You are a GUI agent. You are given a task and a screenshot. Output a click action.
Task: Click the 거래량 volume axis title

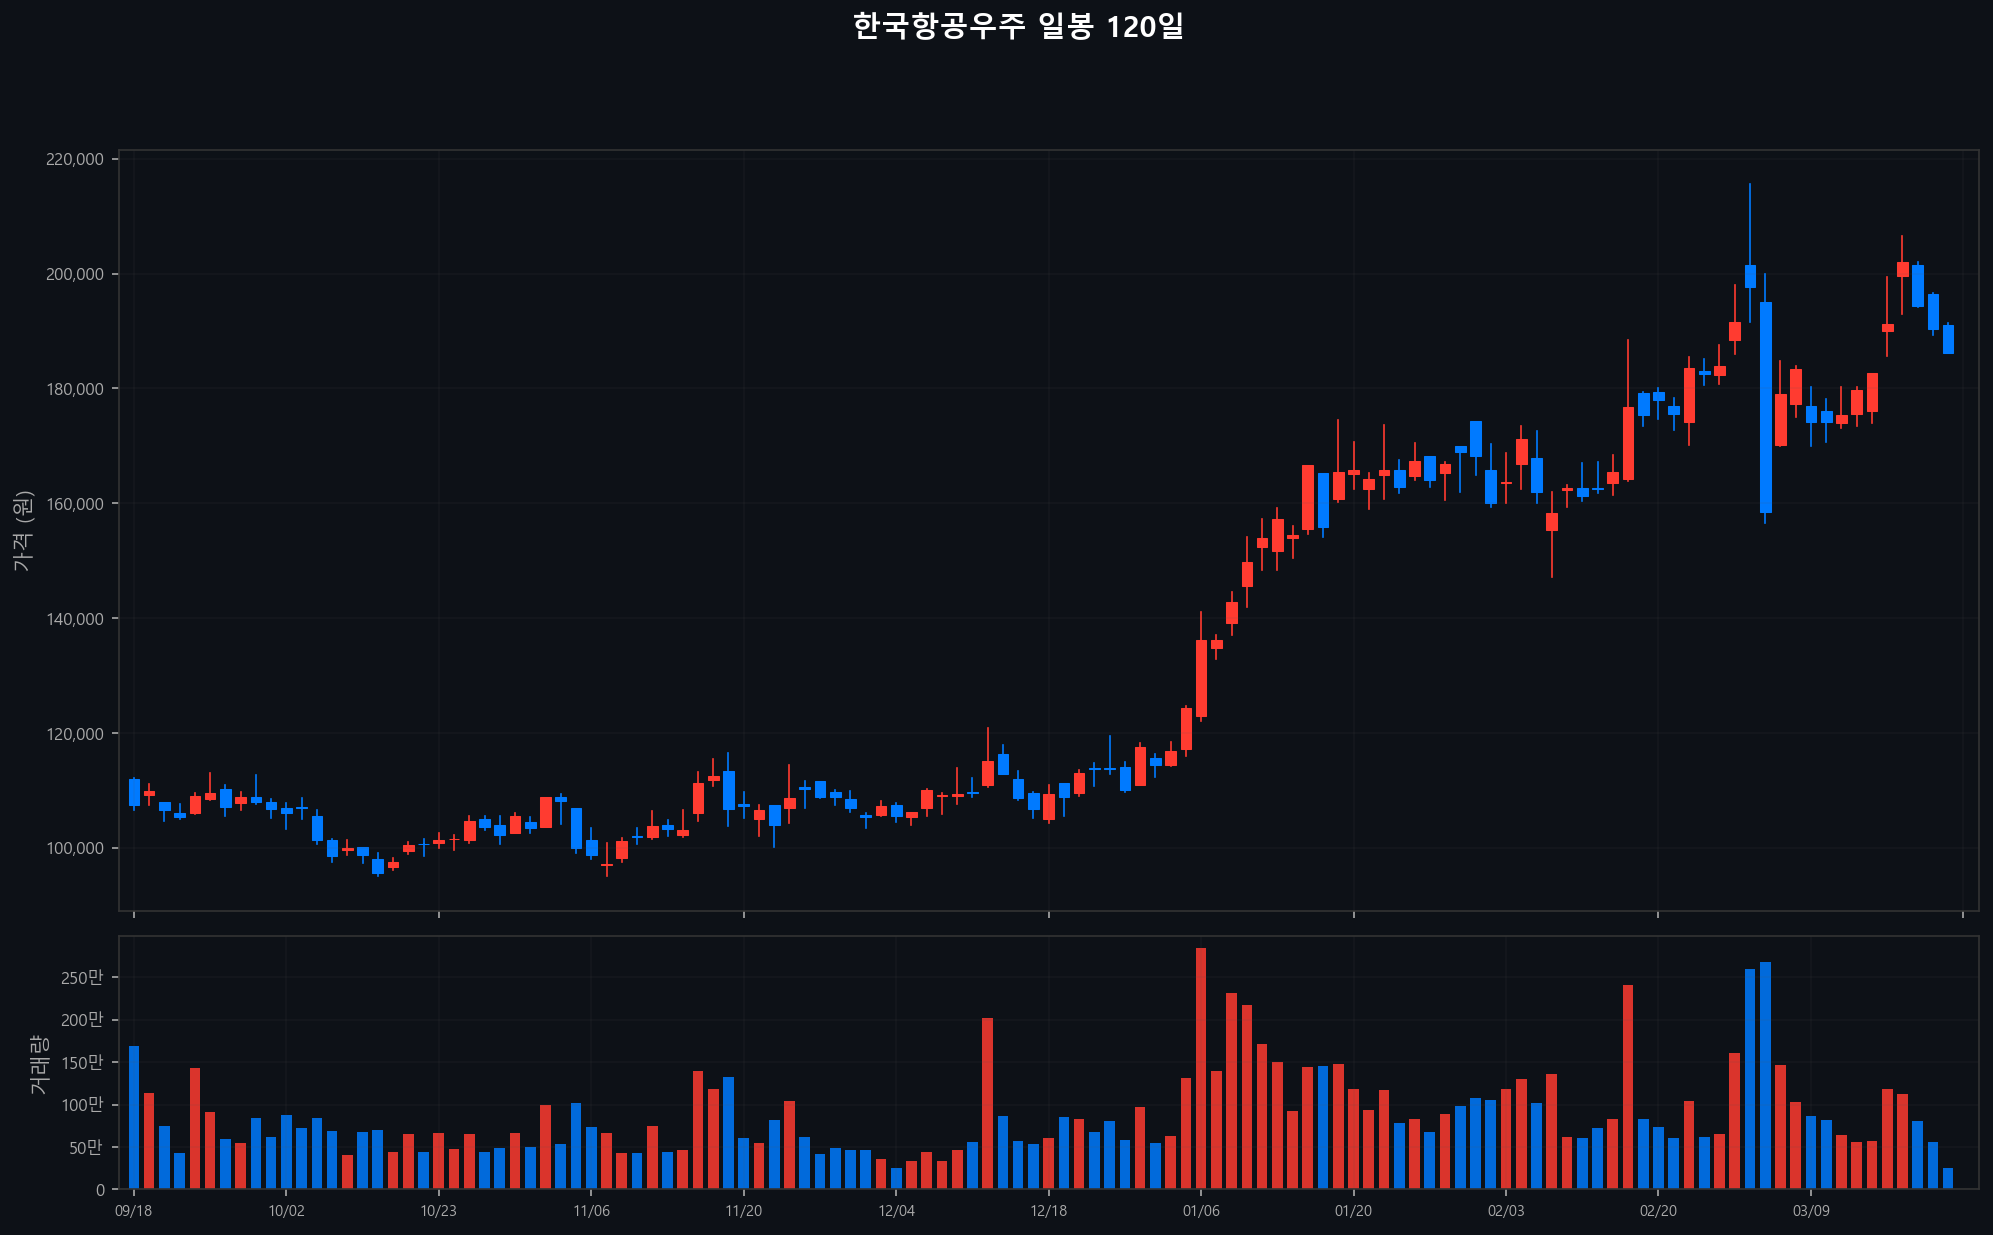38,1064
